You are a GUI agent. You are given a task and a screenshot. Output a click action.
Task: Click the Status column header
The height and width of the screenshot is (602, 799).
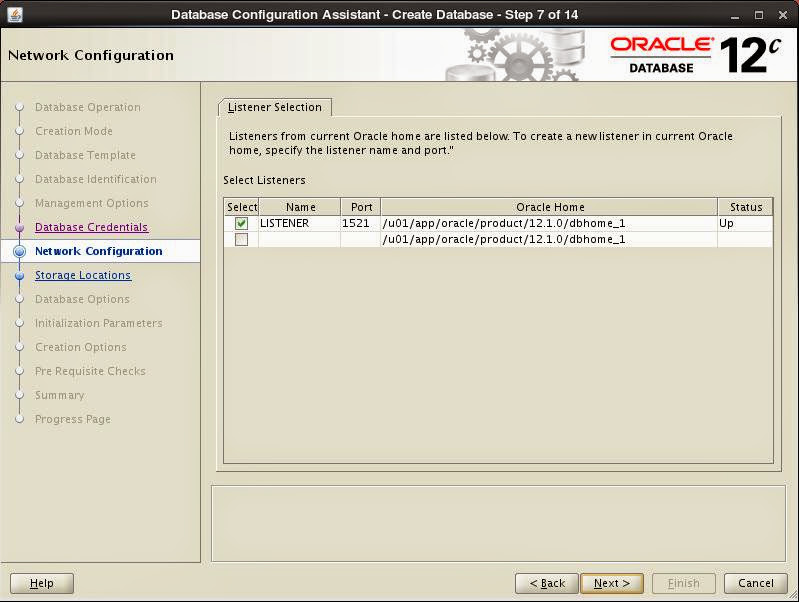pyautogui.click(x=745, y=207)
